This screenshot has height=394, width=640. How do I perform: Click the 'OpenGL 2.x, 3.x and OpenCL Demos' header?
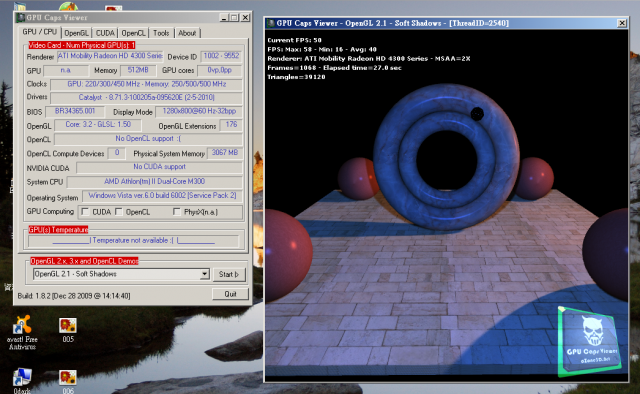tap(84, 261)
